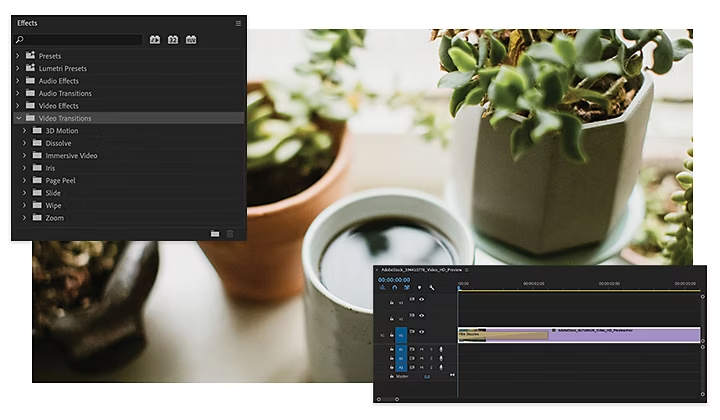The image size is (720, 420).
Task: Expand the Lumetri Presets folder
Action: tap(18, 68)
